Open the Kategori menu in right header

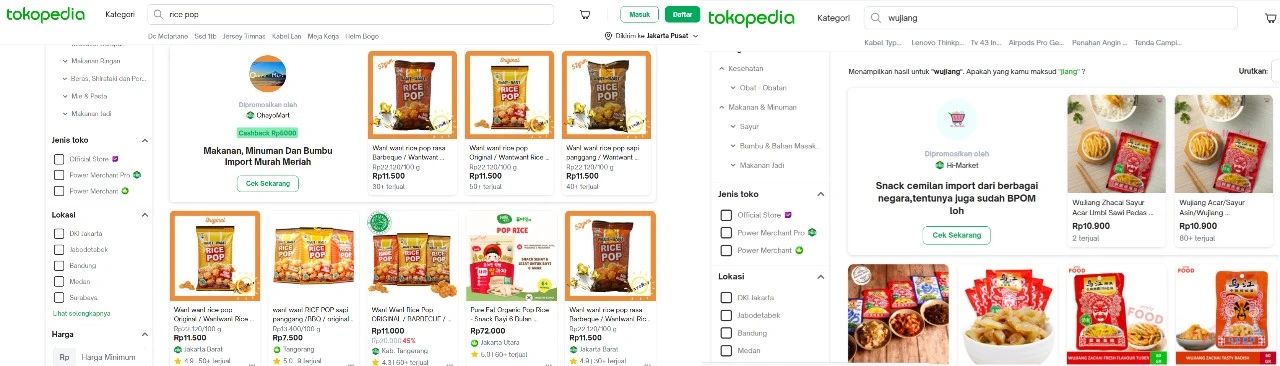833,18
